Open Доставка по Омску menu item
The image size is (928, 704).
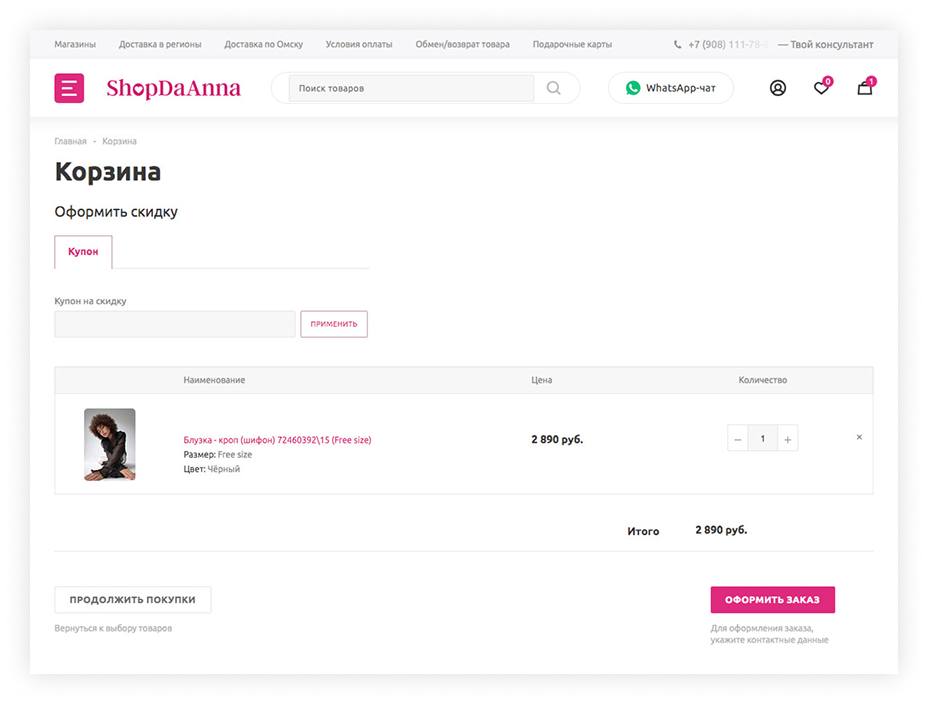click(x=263, y=44)
